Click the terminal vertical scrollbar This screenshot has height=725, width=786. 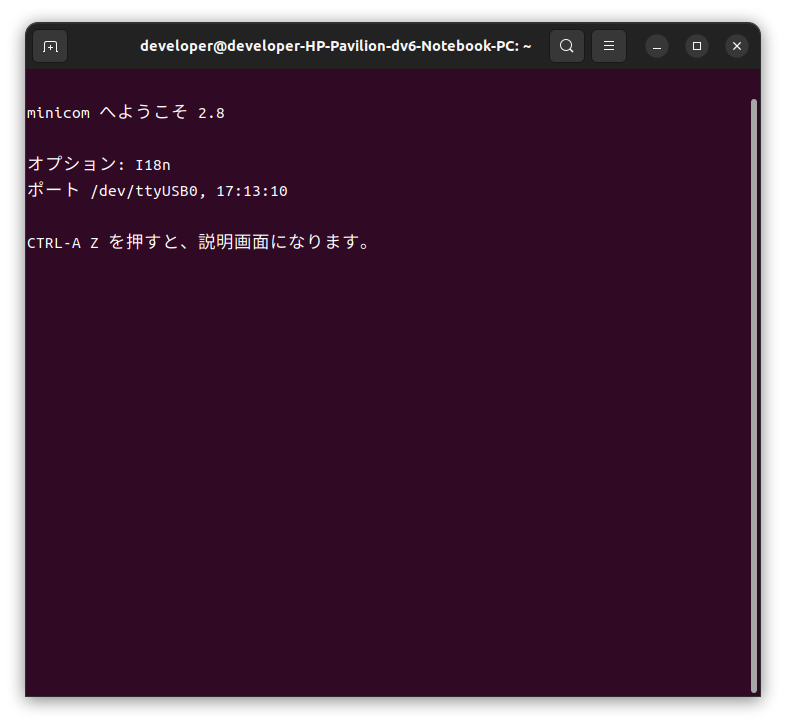pyautogui.click(x=754, y=396)
